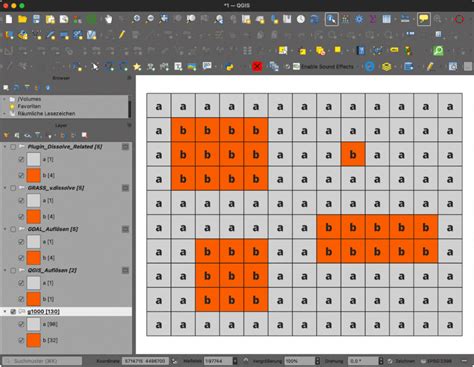Viewport: 474px width, 367px height.
Task: Select the Pan Map hand tool
Action: 108,19
